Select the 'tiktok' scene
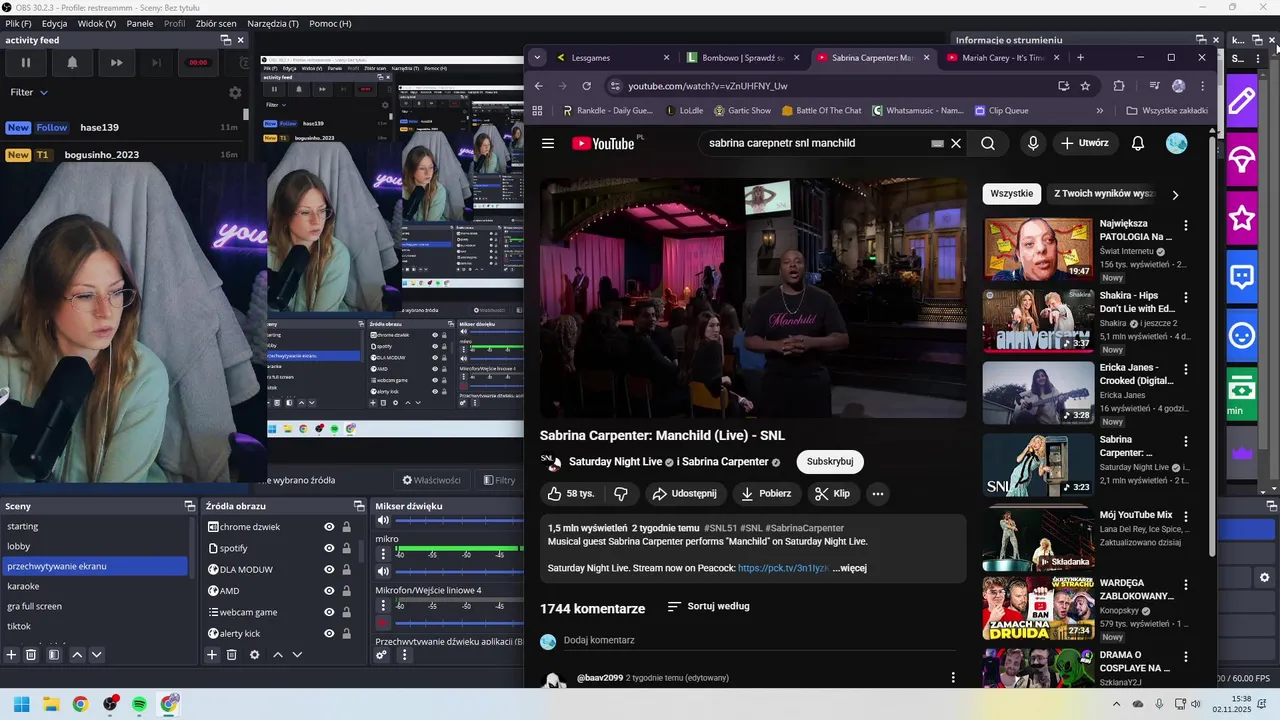Screen dimensions: 1280x720 (x=94, y=626)
